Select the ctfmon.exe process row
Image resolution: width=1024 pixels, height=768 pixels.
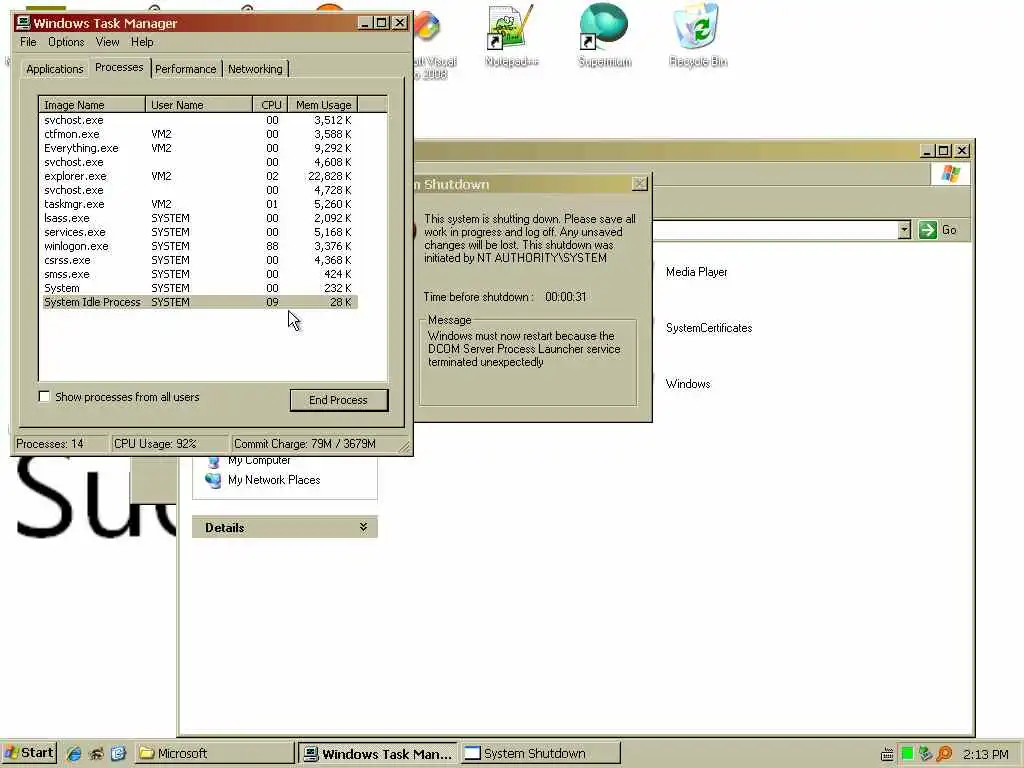tap(199, 134)
